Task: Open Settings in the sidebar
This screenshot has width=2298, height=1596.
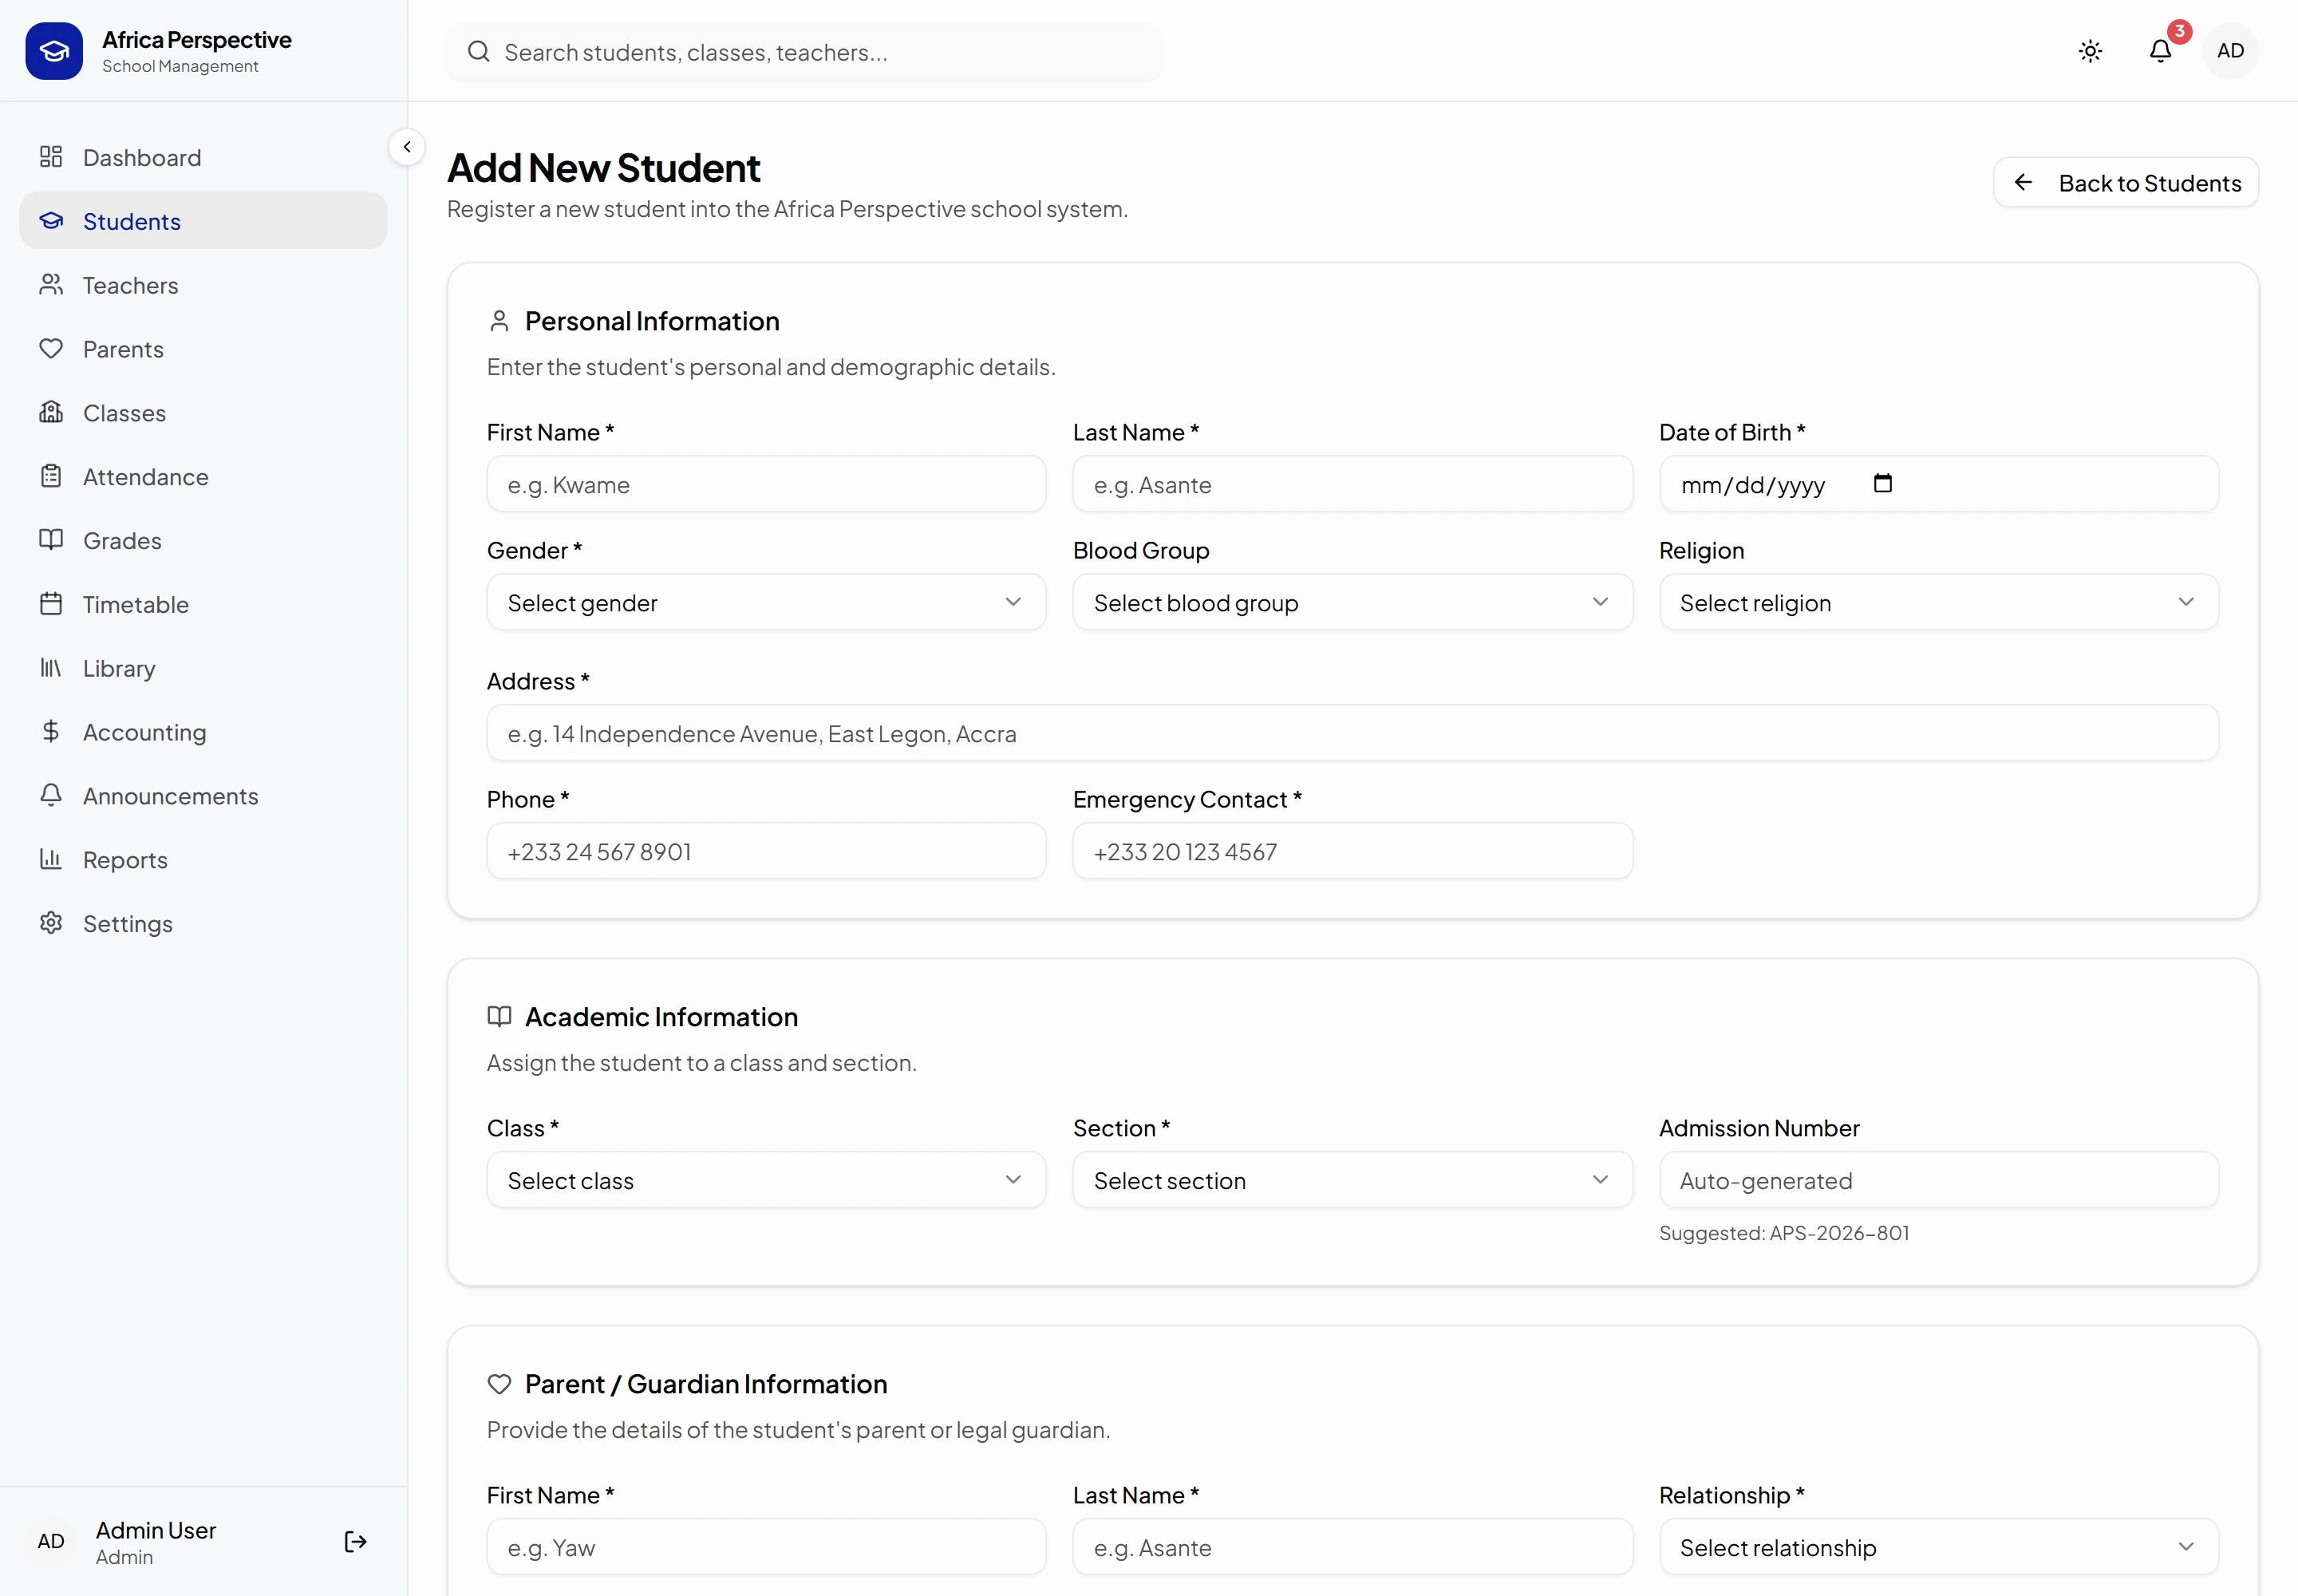Action: tap(203, 923)
